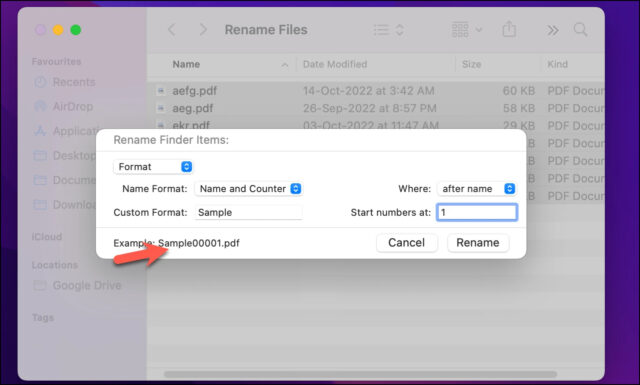
Task: Click the Finder forward navigation arrow
Action: coord(203,30)
